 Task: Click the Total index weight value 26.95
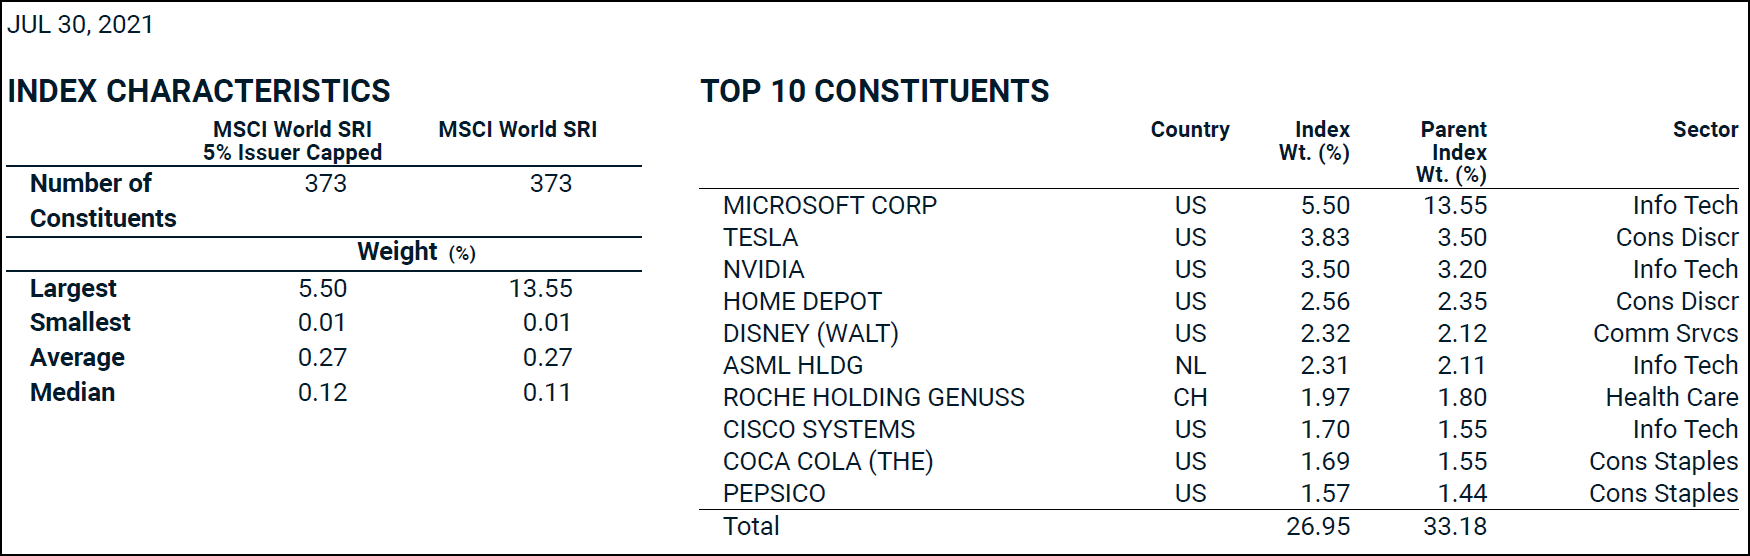[1318, 527]
